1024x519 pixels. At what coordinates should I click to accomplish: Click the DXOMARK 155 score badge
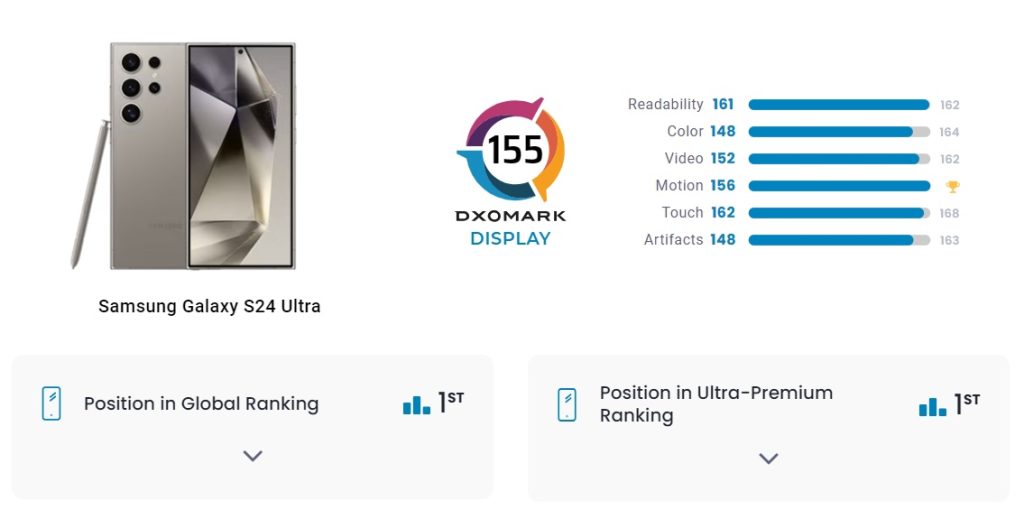[511, 149]
